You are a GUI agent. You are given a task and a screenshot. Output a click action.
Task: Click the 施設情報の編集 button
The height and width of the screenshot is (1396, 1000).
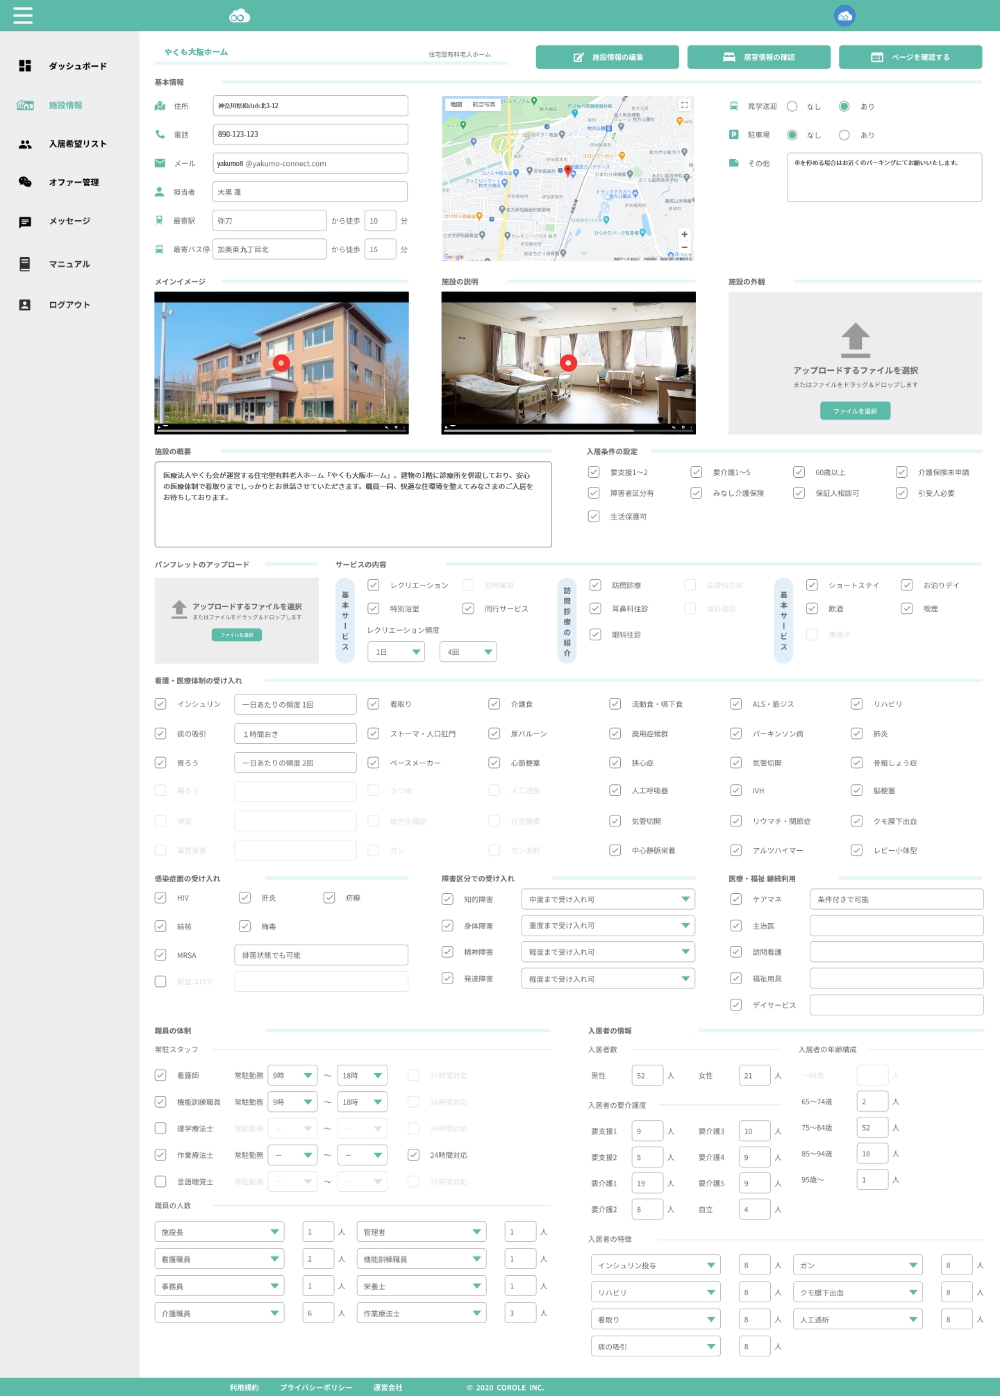click(x=607, y=57)
